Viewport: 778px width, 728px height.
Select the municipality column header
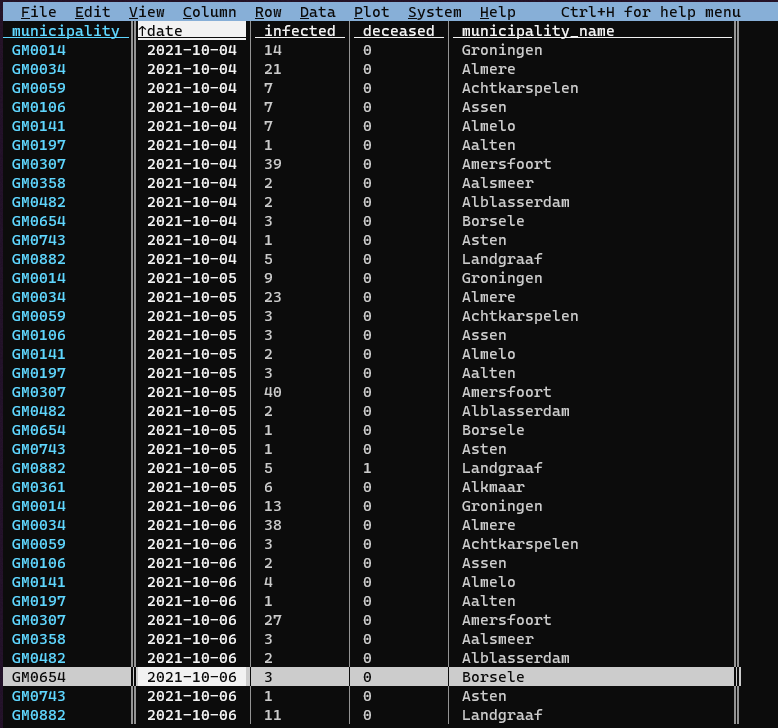[65, 31]
